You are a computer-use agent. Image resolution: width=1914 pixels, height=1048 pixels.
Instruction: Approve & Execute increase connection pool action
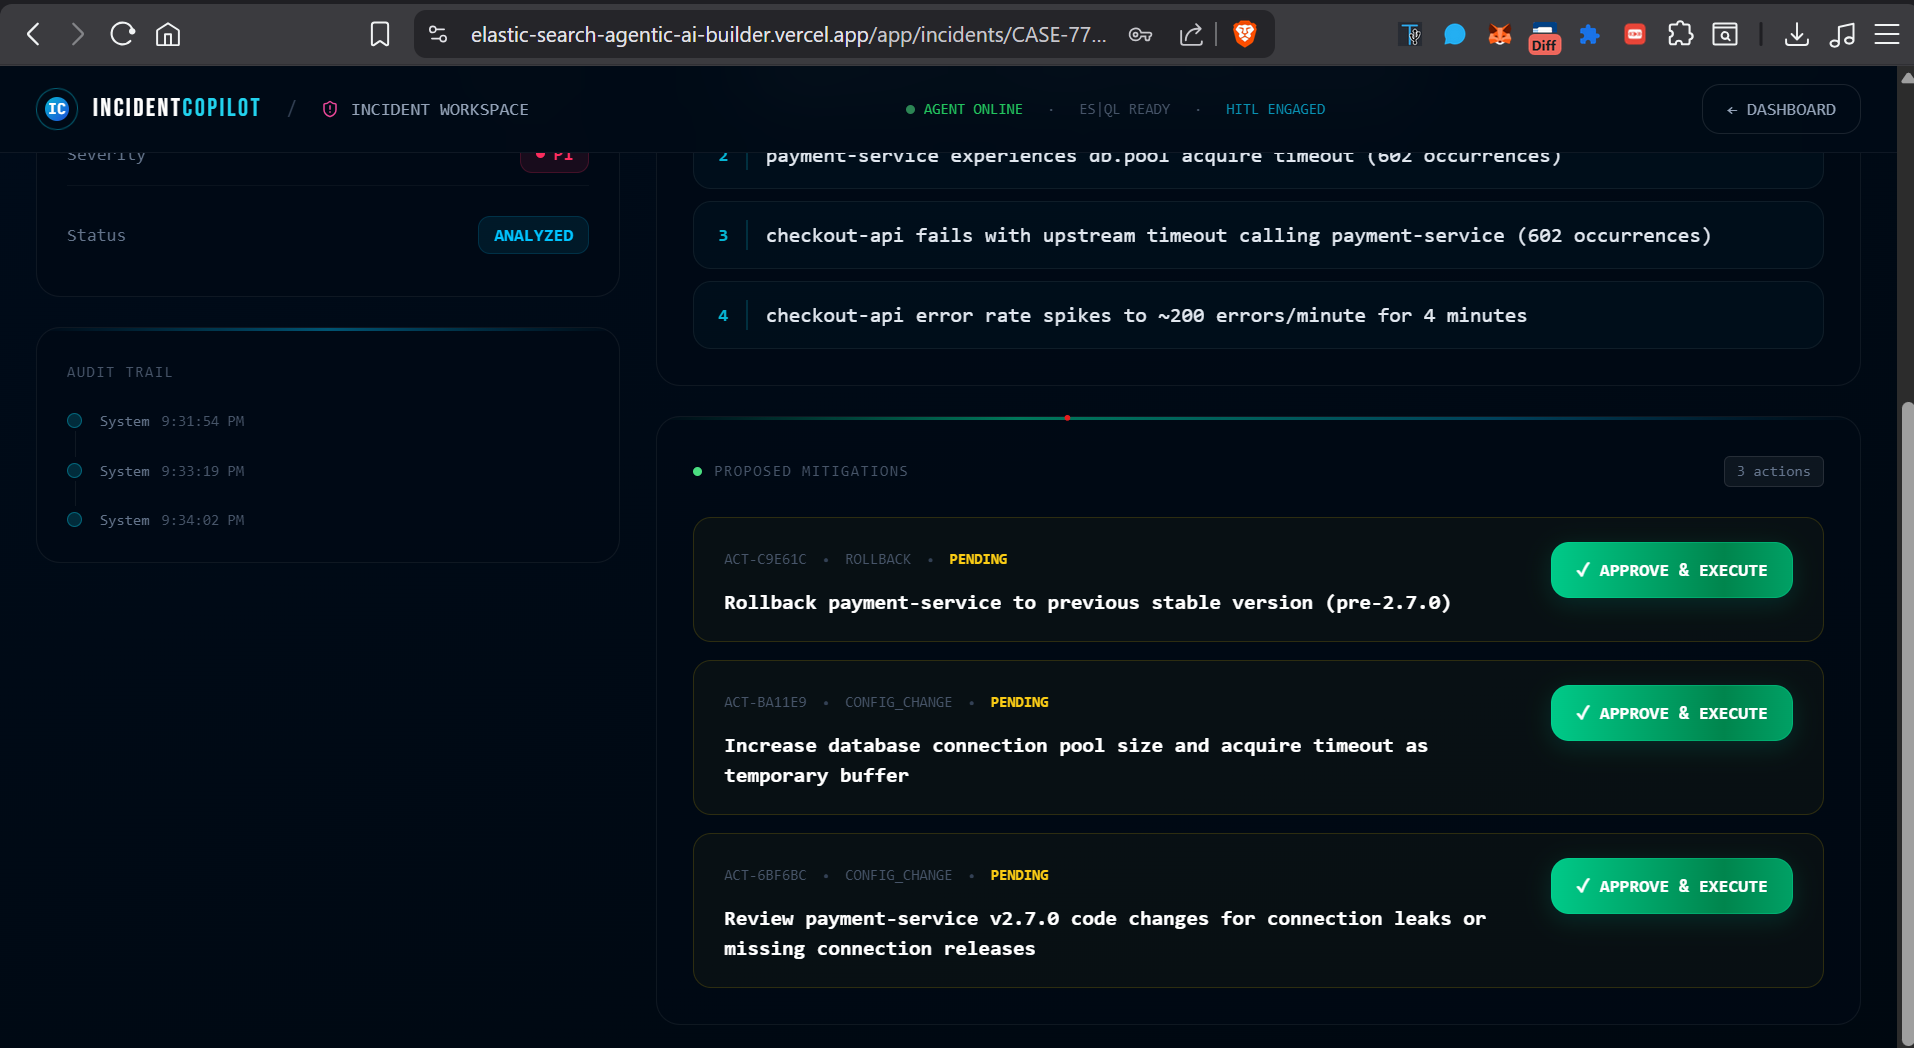pyautogui.click(x=1671, y=713)
